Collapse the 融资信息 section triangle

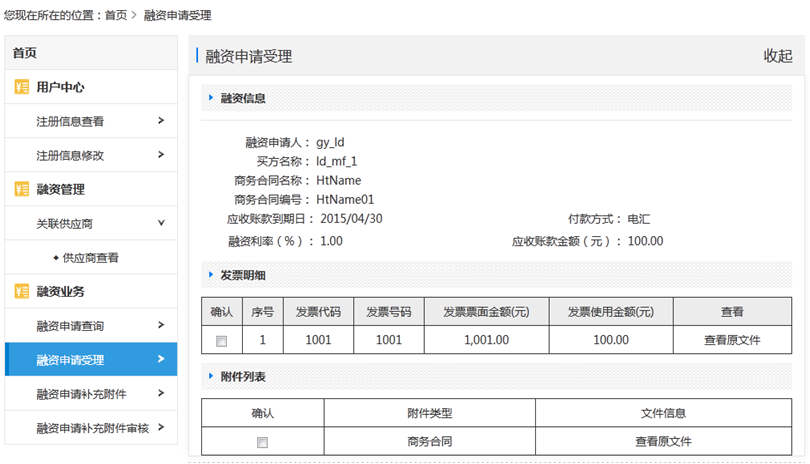click(x=210, y=98)
